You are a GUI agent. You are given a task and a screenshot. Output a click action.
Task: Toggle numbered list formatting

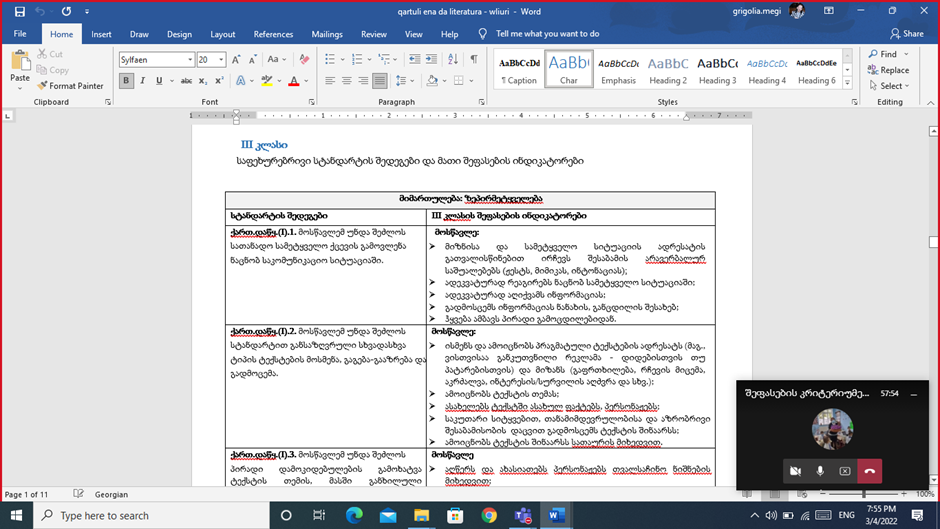point(357,59)
